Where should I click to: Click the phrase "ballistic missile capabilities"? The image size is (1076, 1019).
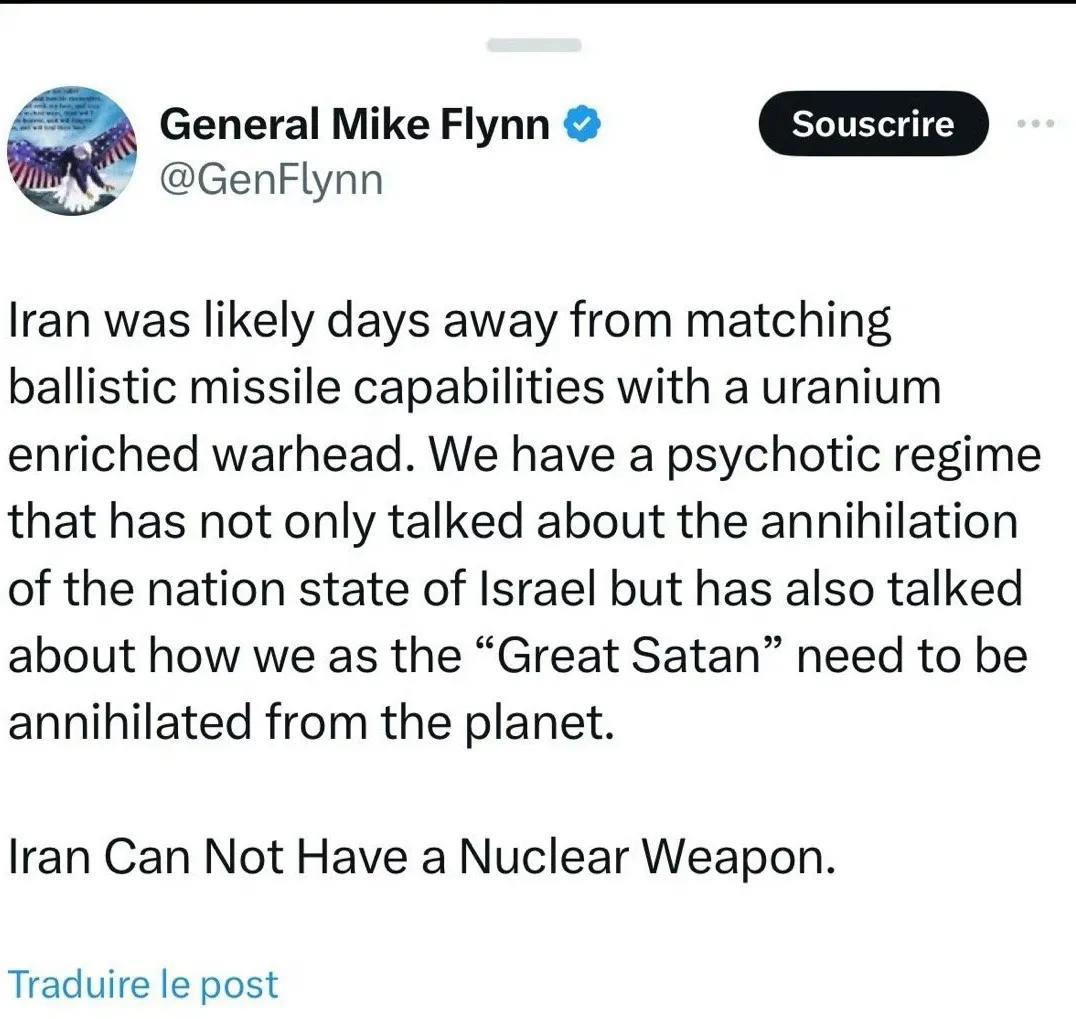click(x=307, y=387)
